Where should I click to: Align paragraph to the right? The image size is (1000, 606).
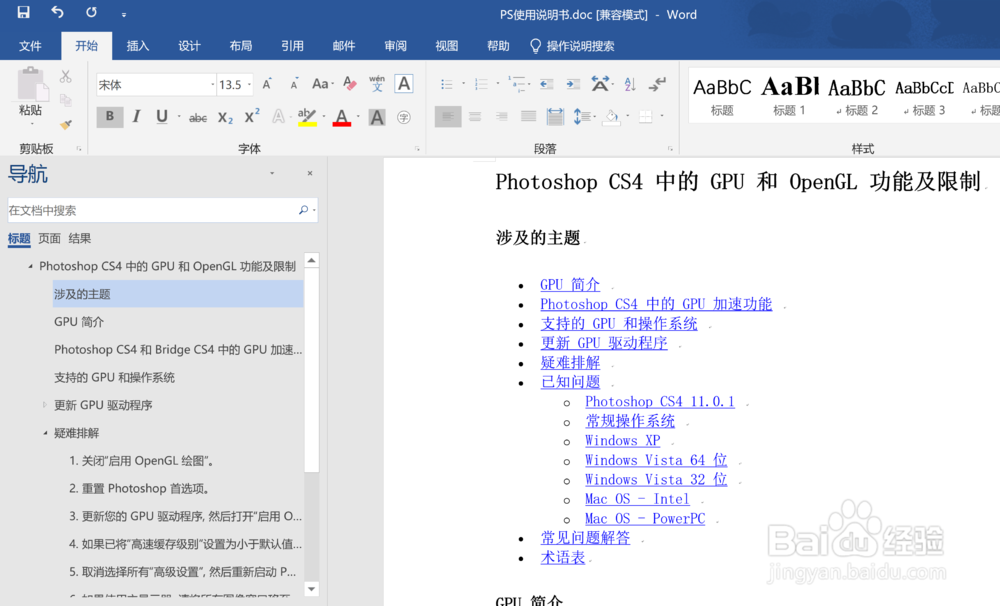click(502, 117)
